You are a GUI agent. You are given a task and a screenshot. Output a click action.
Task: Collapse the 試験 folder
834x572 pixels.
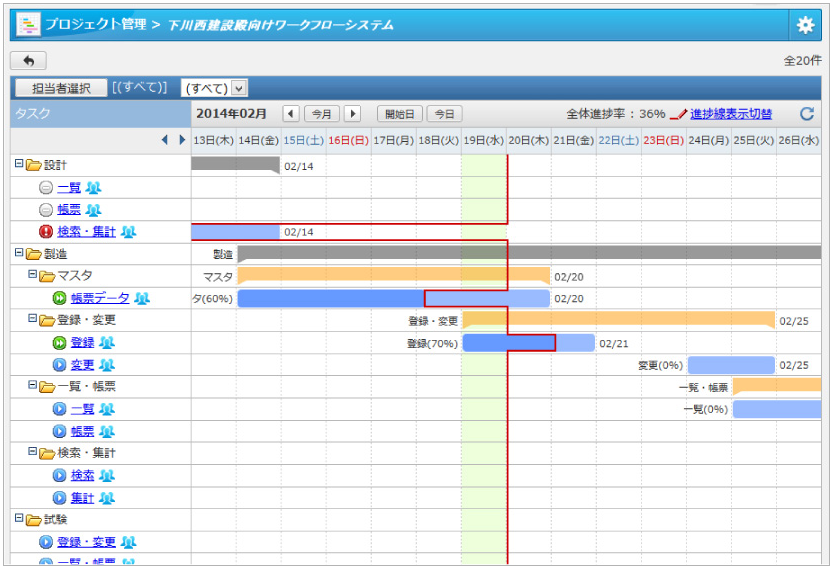coord(18,519)
